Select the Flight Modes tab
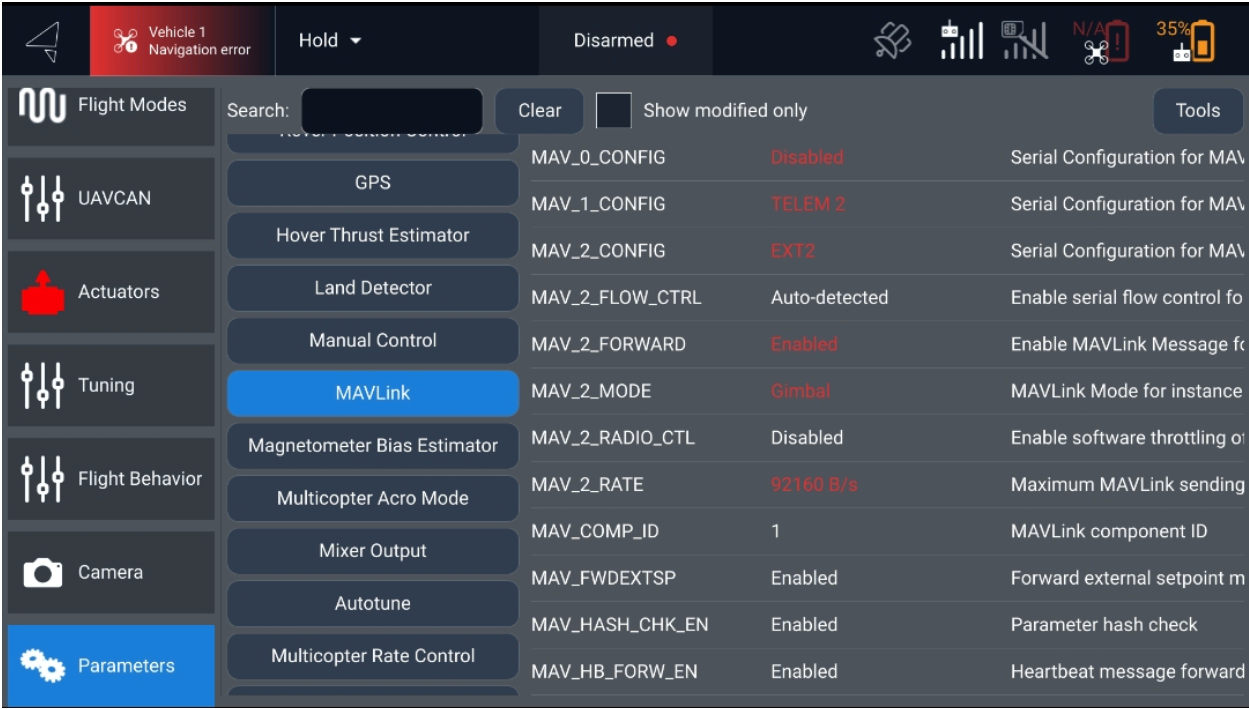Image resolution: width=1249 pixels, height=709 pixels. 110,106
